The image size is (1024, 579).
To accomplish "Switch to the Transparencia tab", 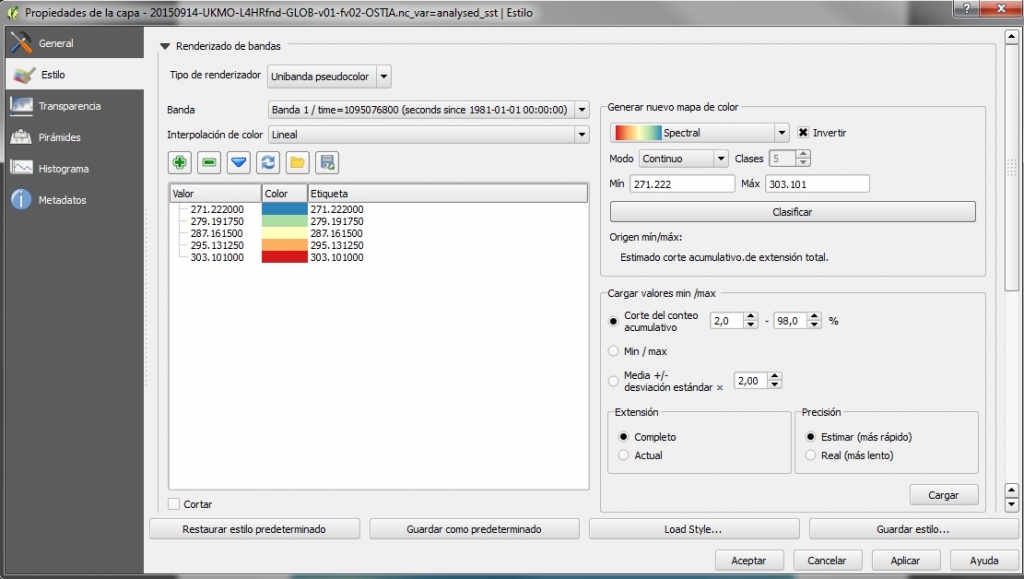I will click(x=69, y=106).
